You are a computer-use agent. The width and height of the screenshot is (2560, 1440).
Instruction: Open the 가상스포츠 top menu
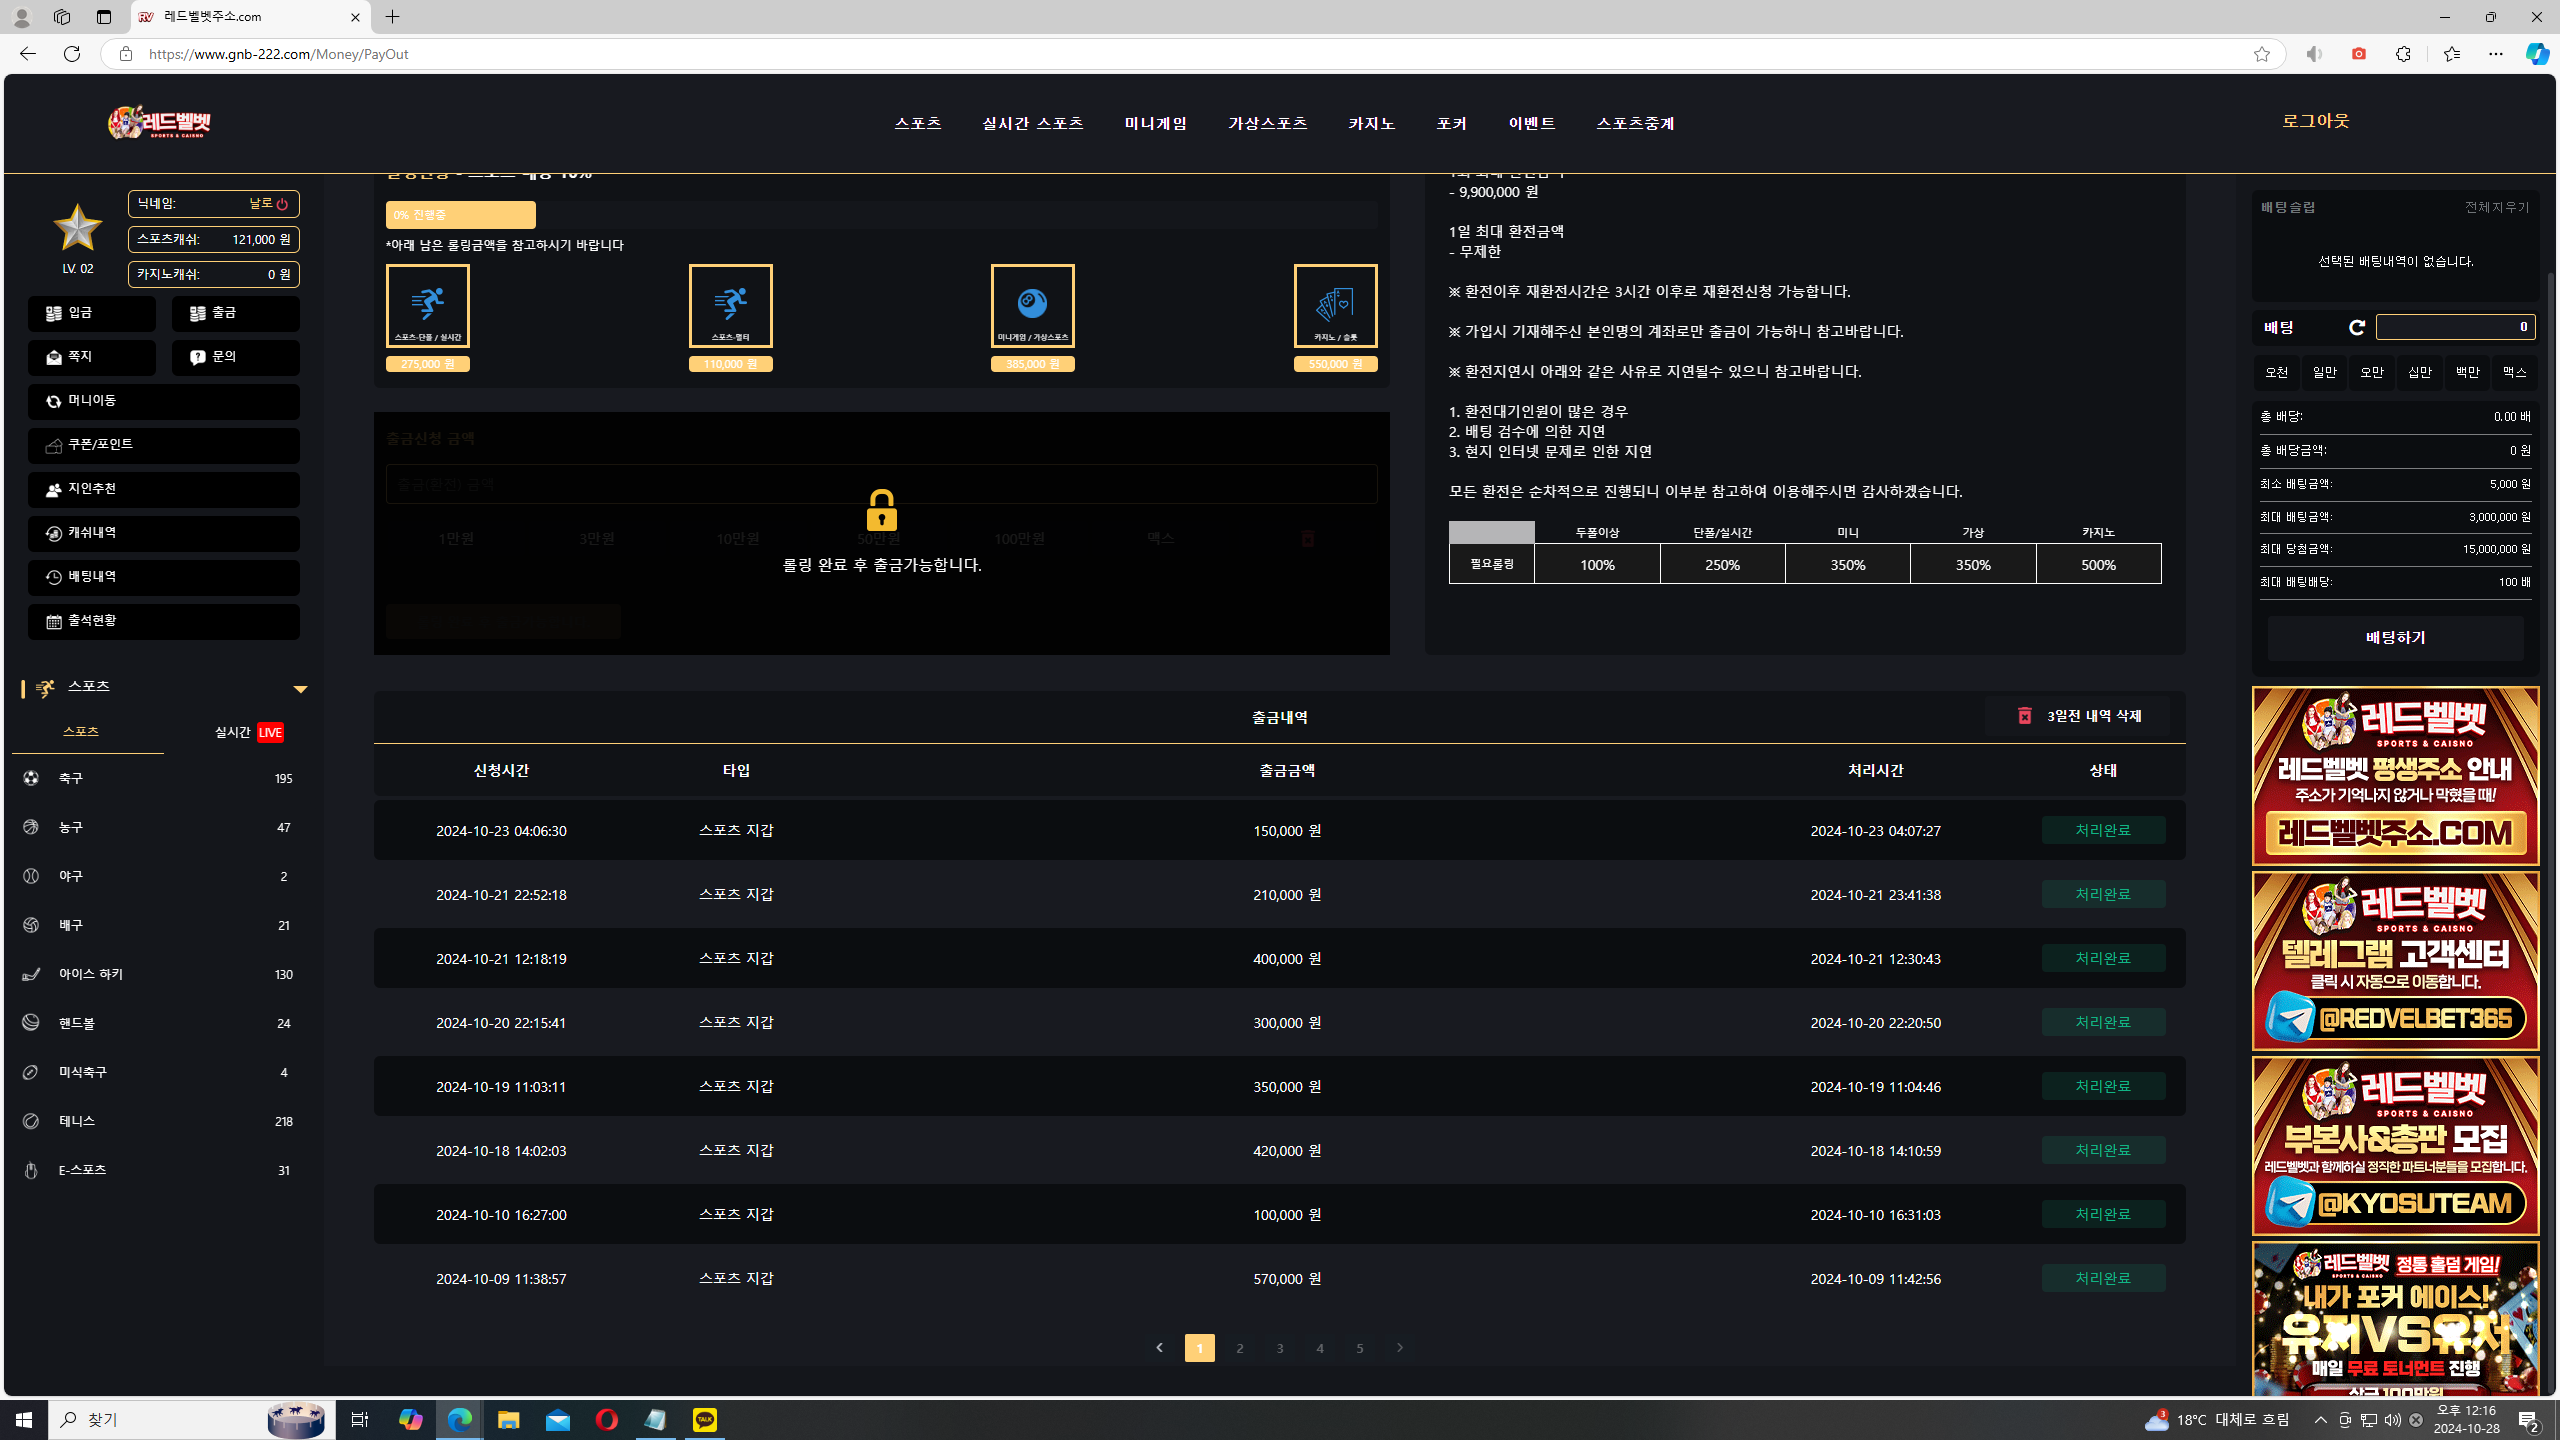pyautogui.click(x=1268, y=123)
